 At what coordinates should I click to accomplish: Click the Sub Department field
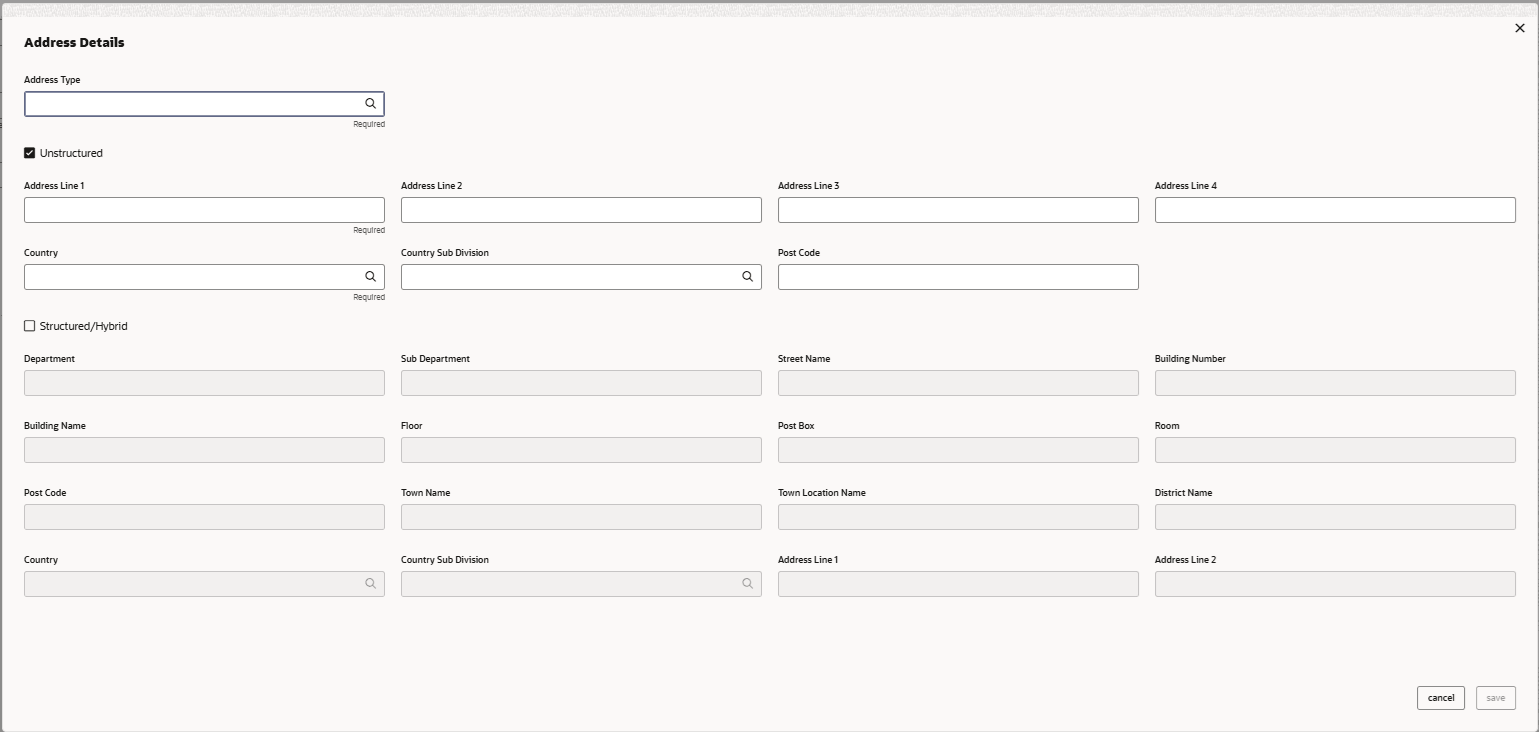(581, 383)
